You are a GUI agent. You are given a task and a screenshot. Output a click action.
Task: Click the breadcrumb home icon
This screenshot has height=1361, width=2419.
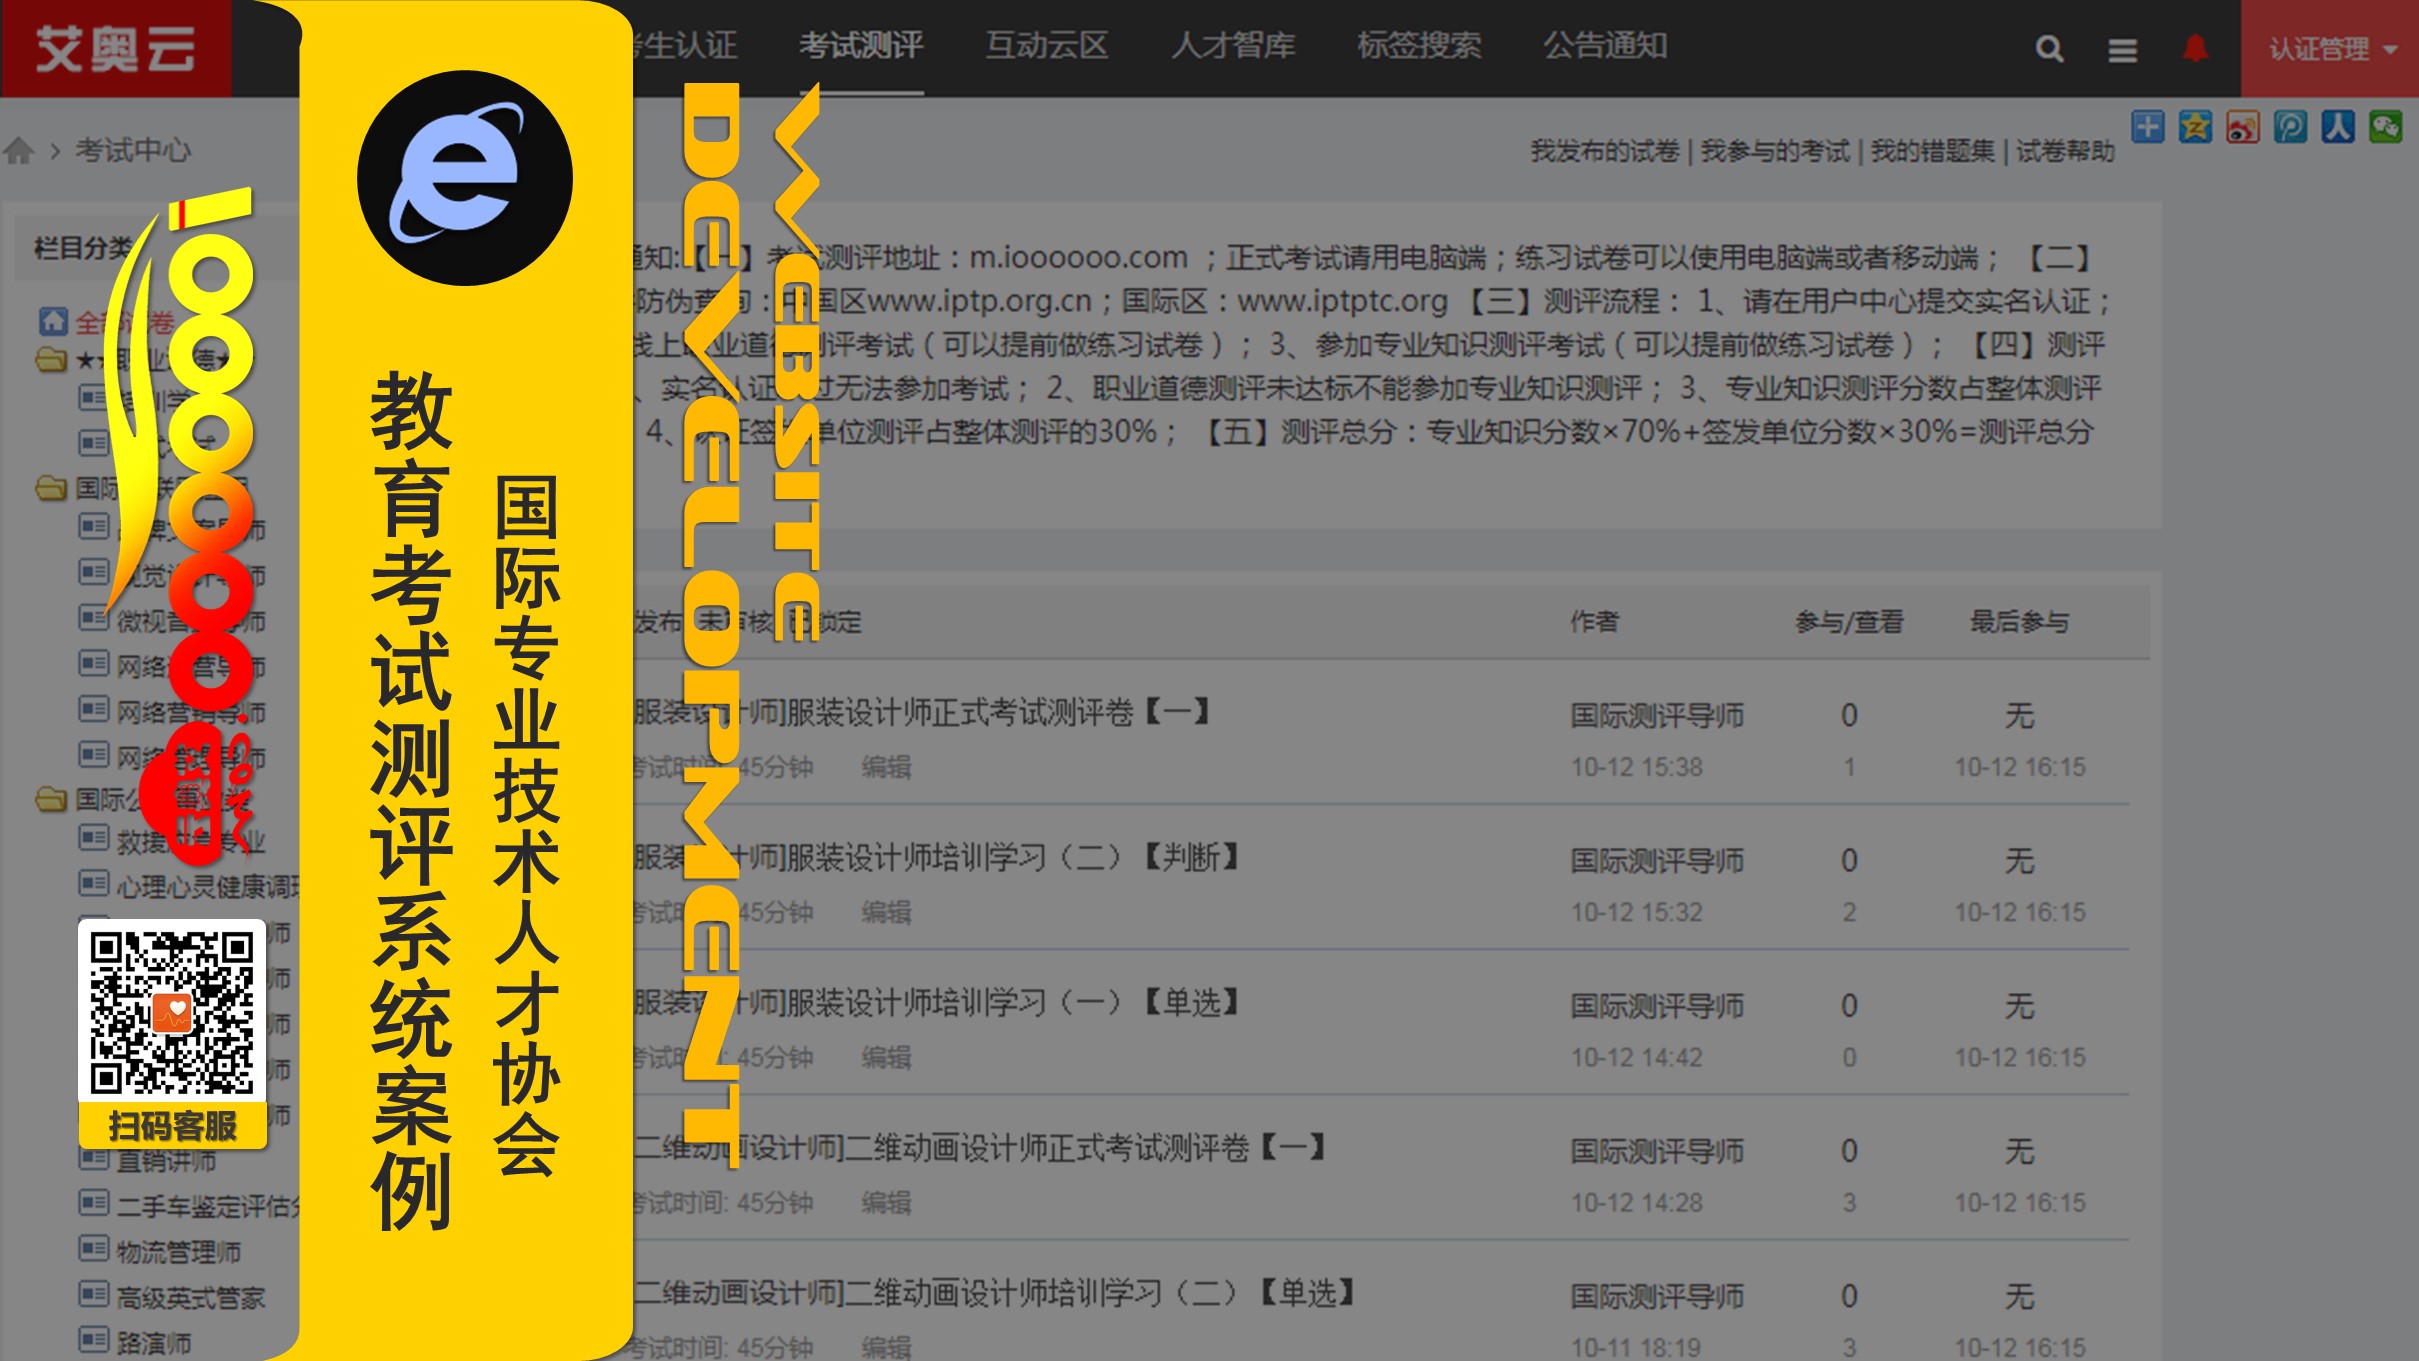[x=19, y=151]
